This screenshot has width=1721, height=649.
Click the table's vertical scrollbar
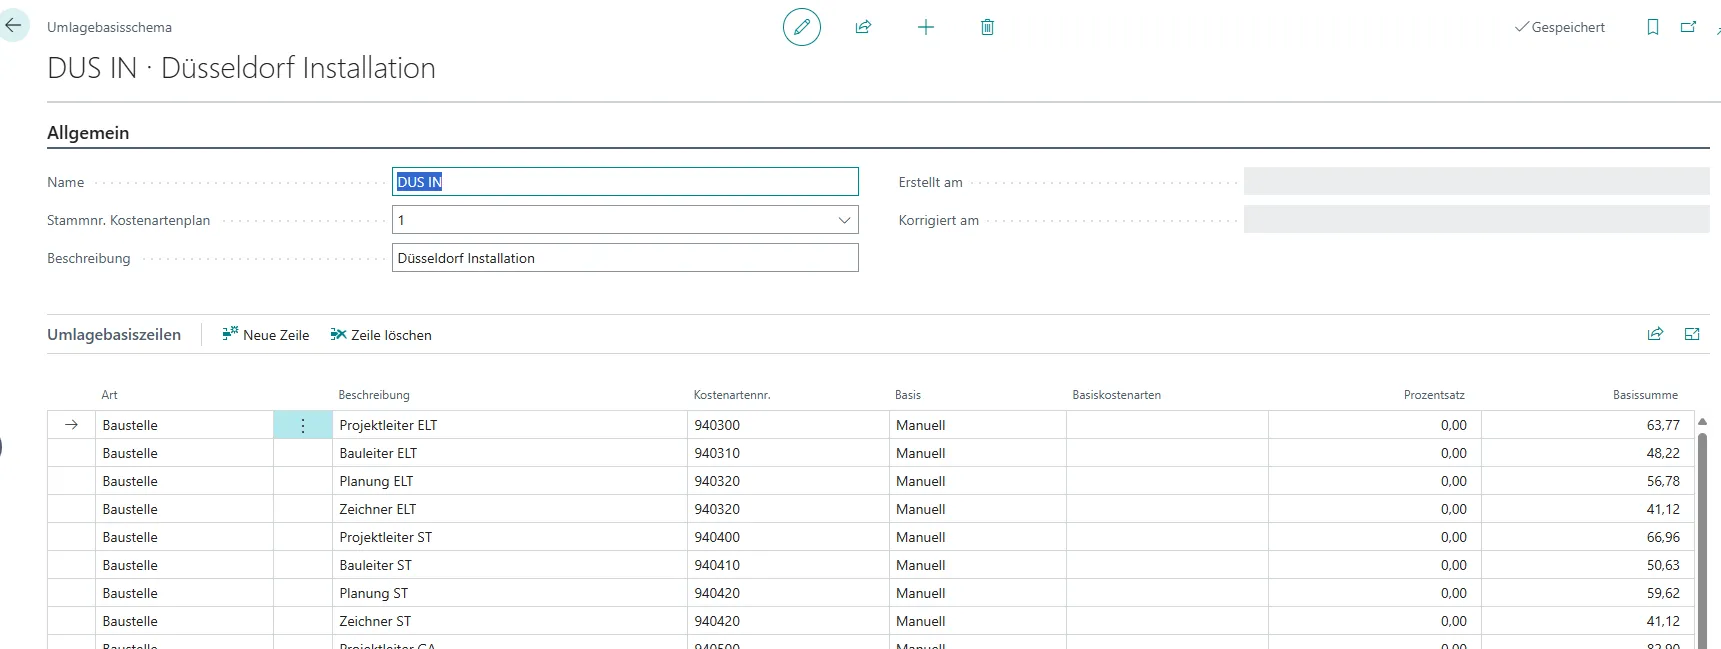tap(1702, 530)
